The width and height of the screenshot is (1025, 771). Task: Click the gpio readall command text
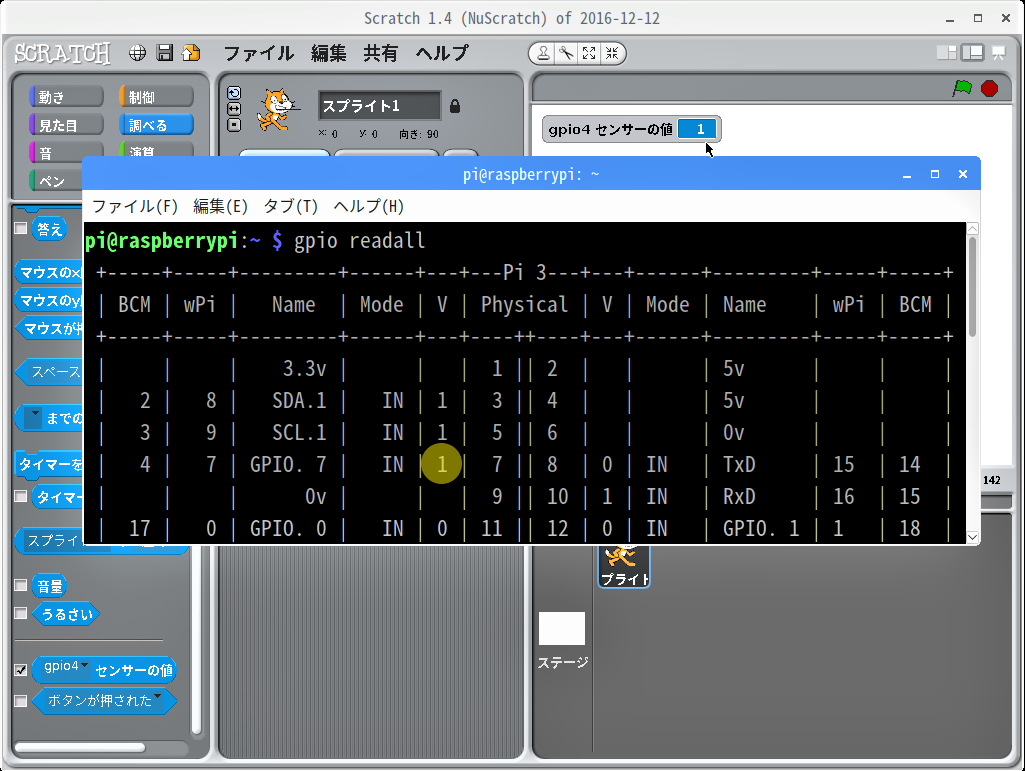click(360, 241)
